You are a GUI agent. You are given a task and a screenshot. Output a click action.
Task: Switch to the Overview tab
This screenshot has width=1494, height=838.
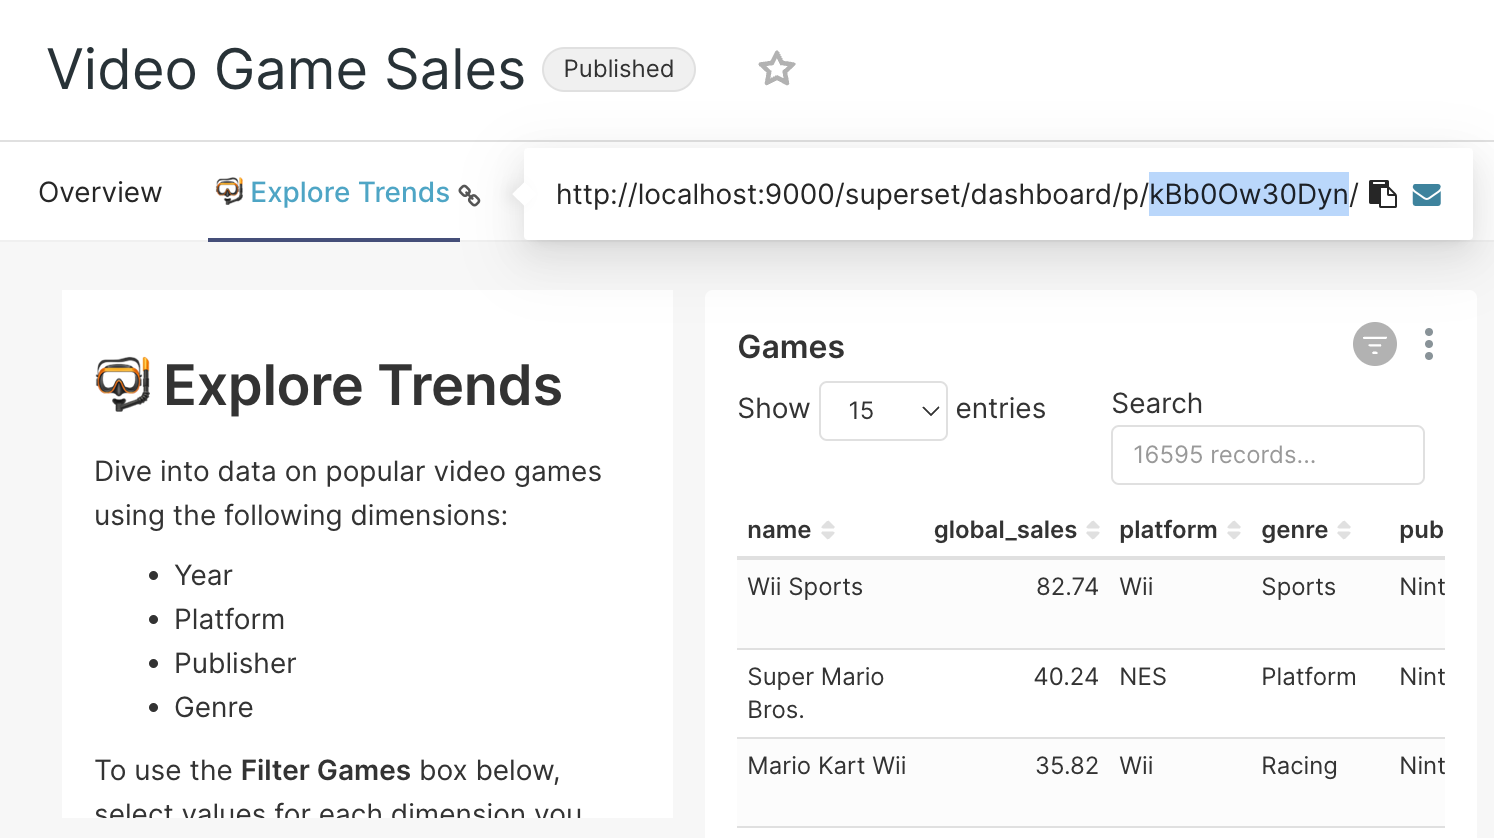(100, 192)
